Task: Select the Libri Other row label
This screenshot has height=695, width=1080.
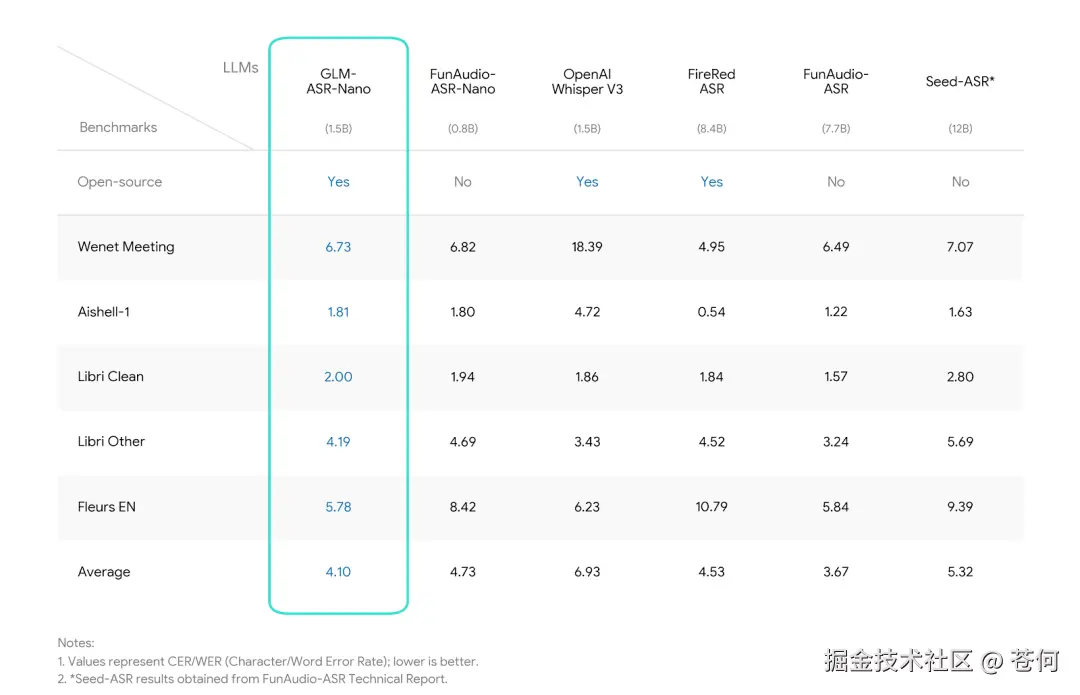Action: [111, 442]
